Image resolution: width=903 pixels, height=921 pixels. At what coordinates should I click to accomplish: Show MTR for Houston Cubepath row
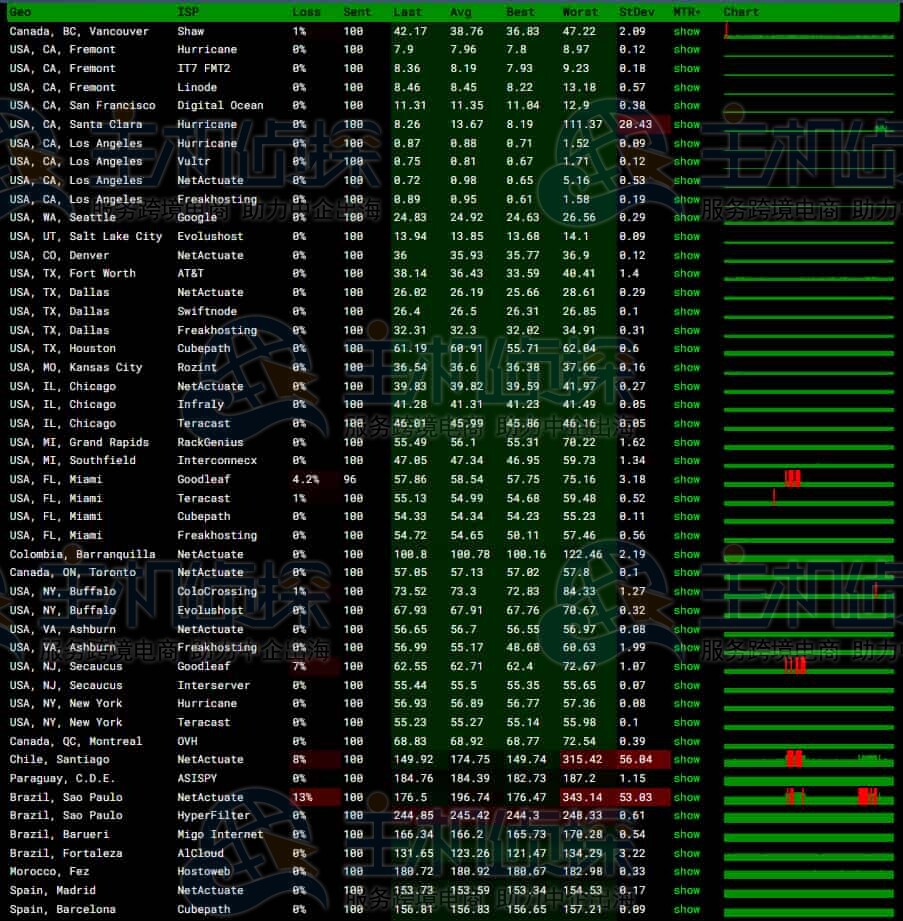pos(687,349)
